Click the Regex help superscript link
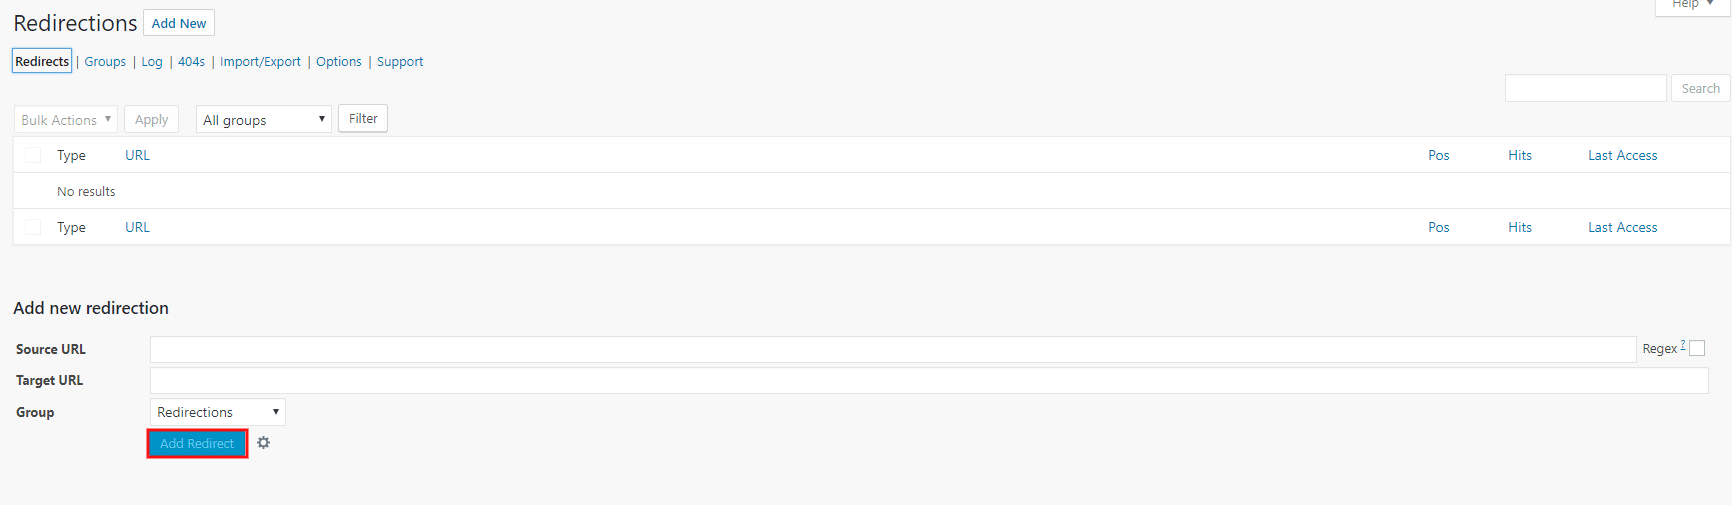The image size is (1732, 505). [x=1683, y=345]
